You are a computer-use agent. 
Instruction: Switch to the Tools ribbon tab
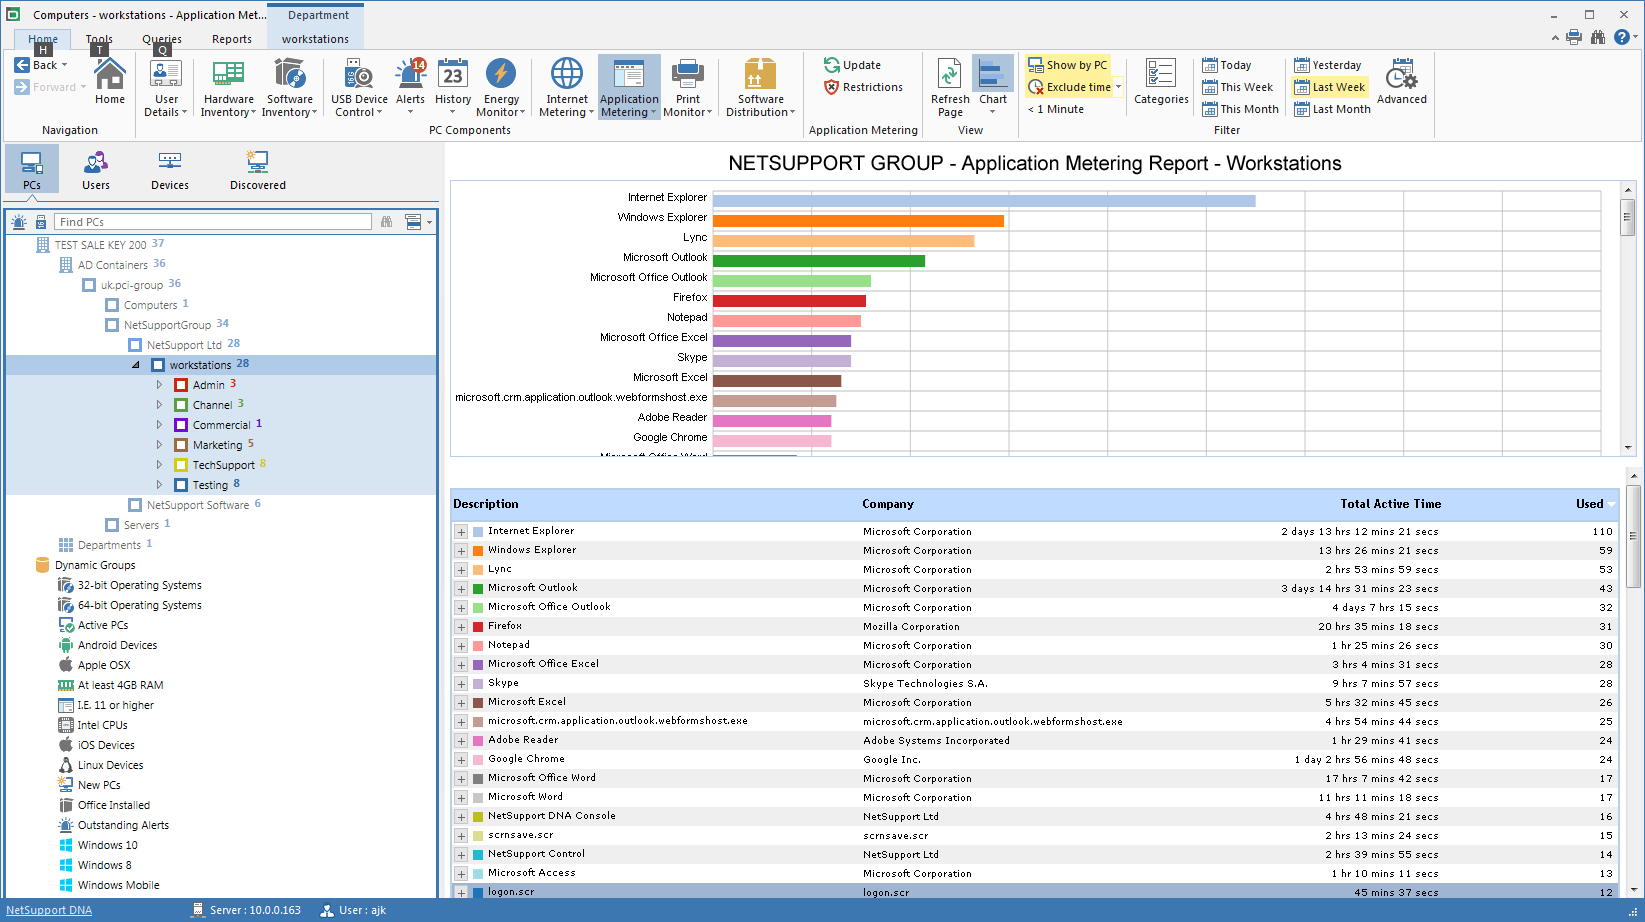pyautogui.click(x=98, y=38)
